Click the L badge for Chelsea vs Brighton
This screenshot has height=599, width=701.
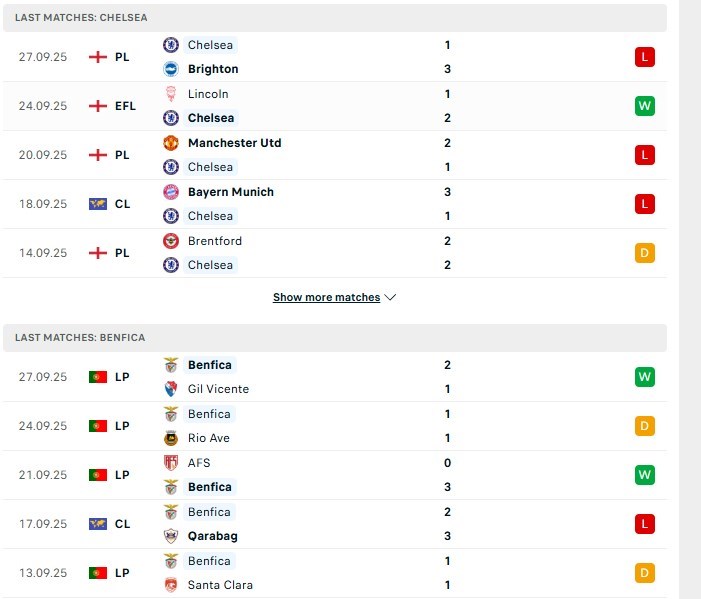(644, 57)
